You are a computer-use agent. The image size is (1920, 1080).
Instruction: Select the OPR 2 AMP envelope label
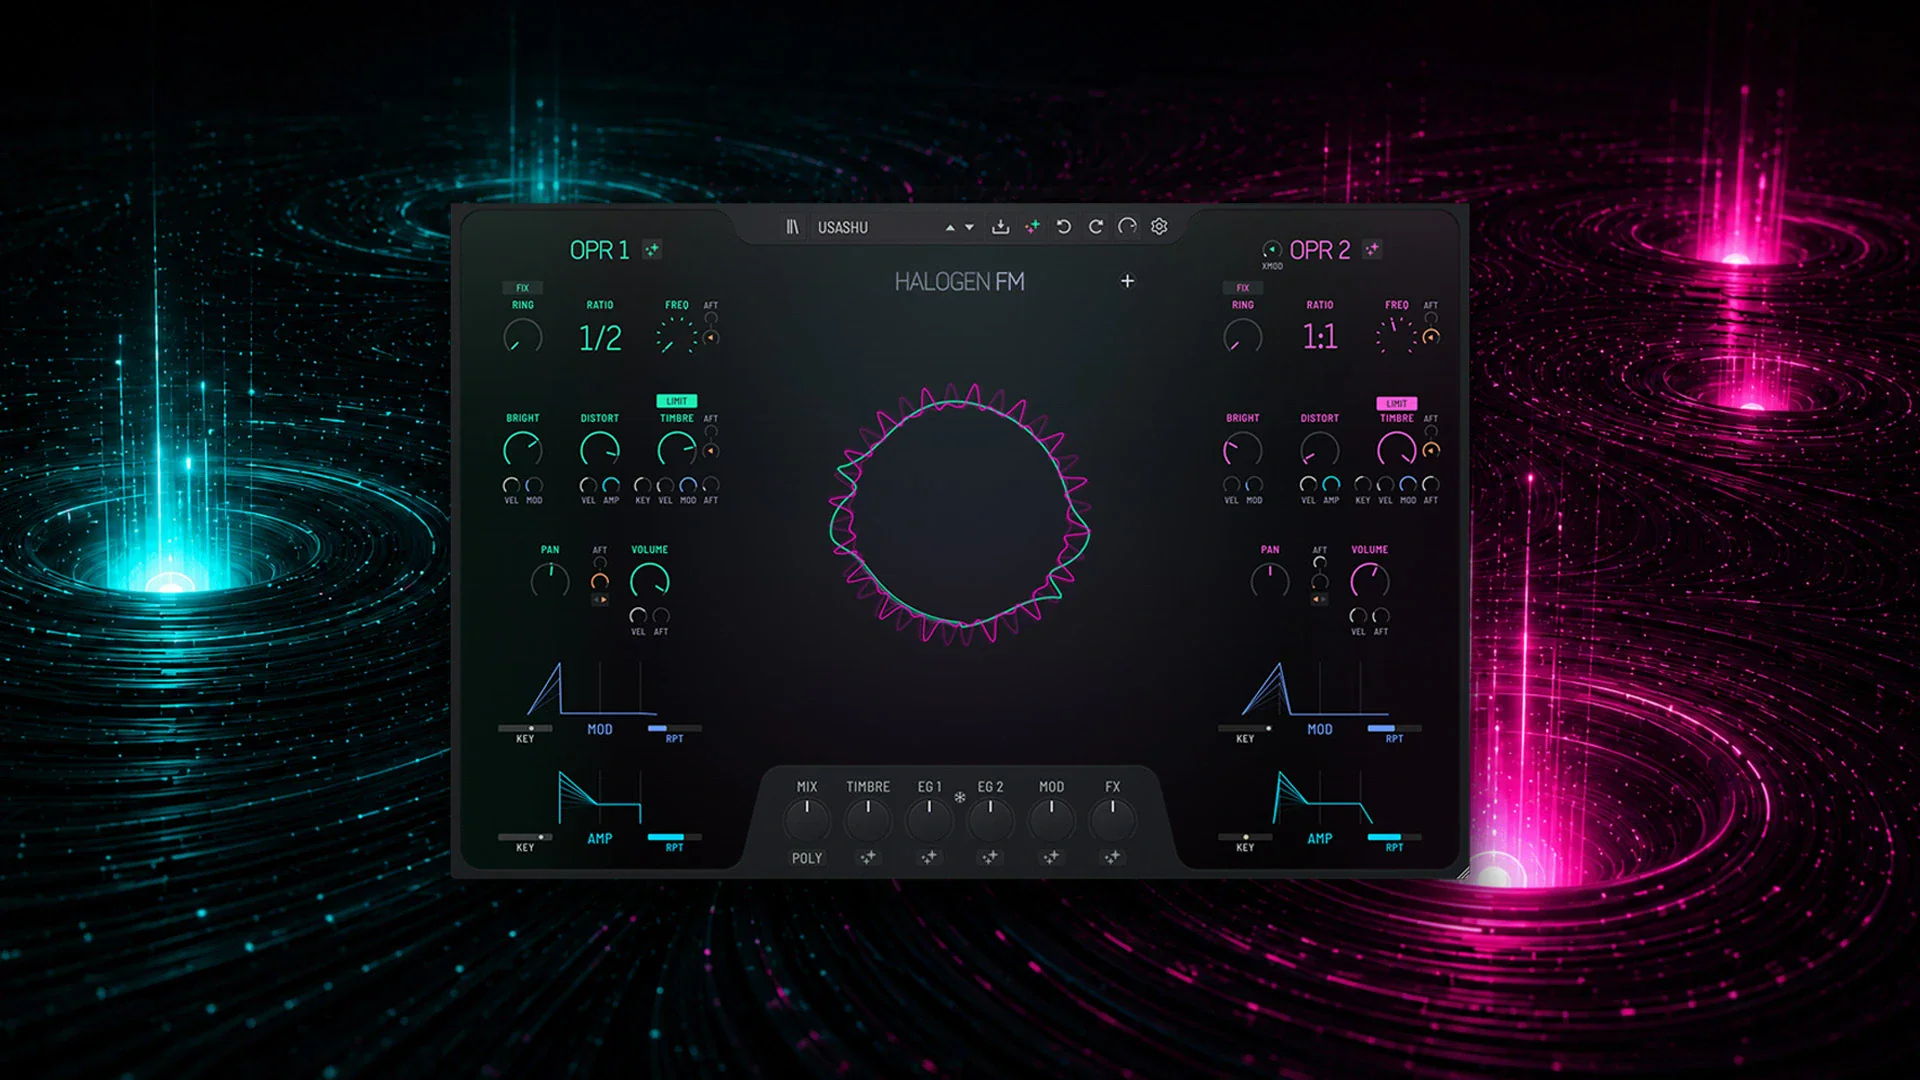[x=1320, y=839]
